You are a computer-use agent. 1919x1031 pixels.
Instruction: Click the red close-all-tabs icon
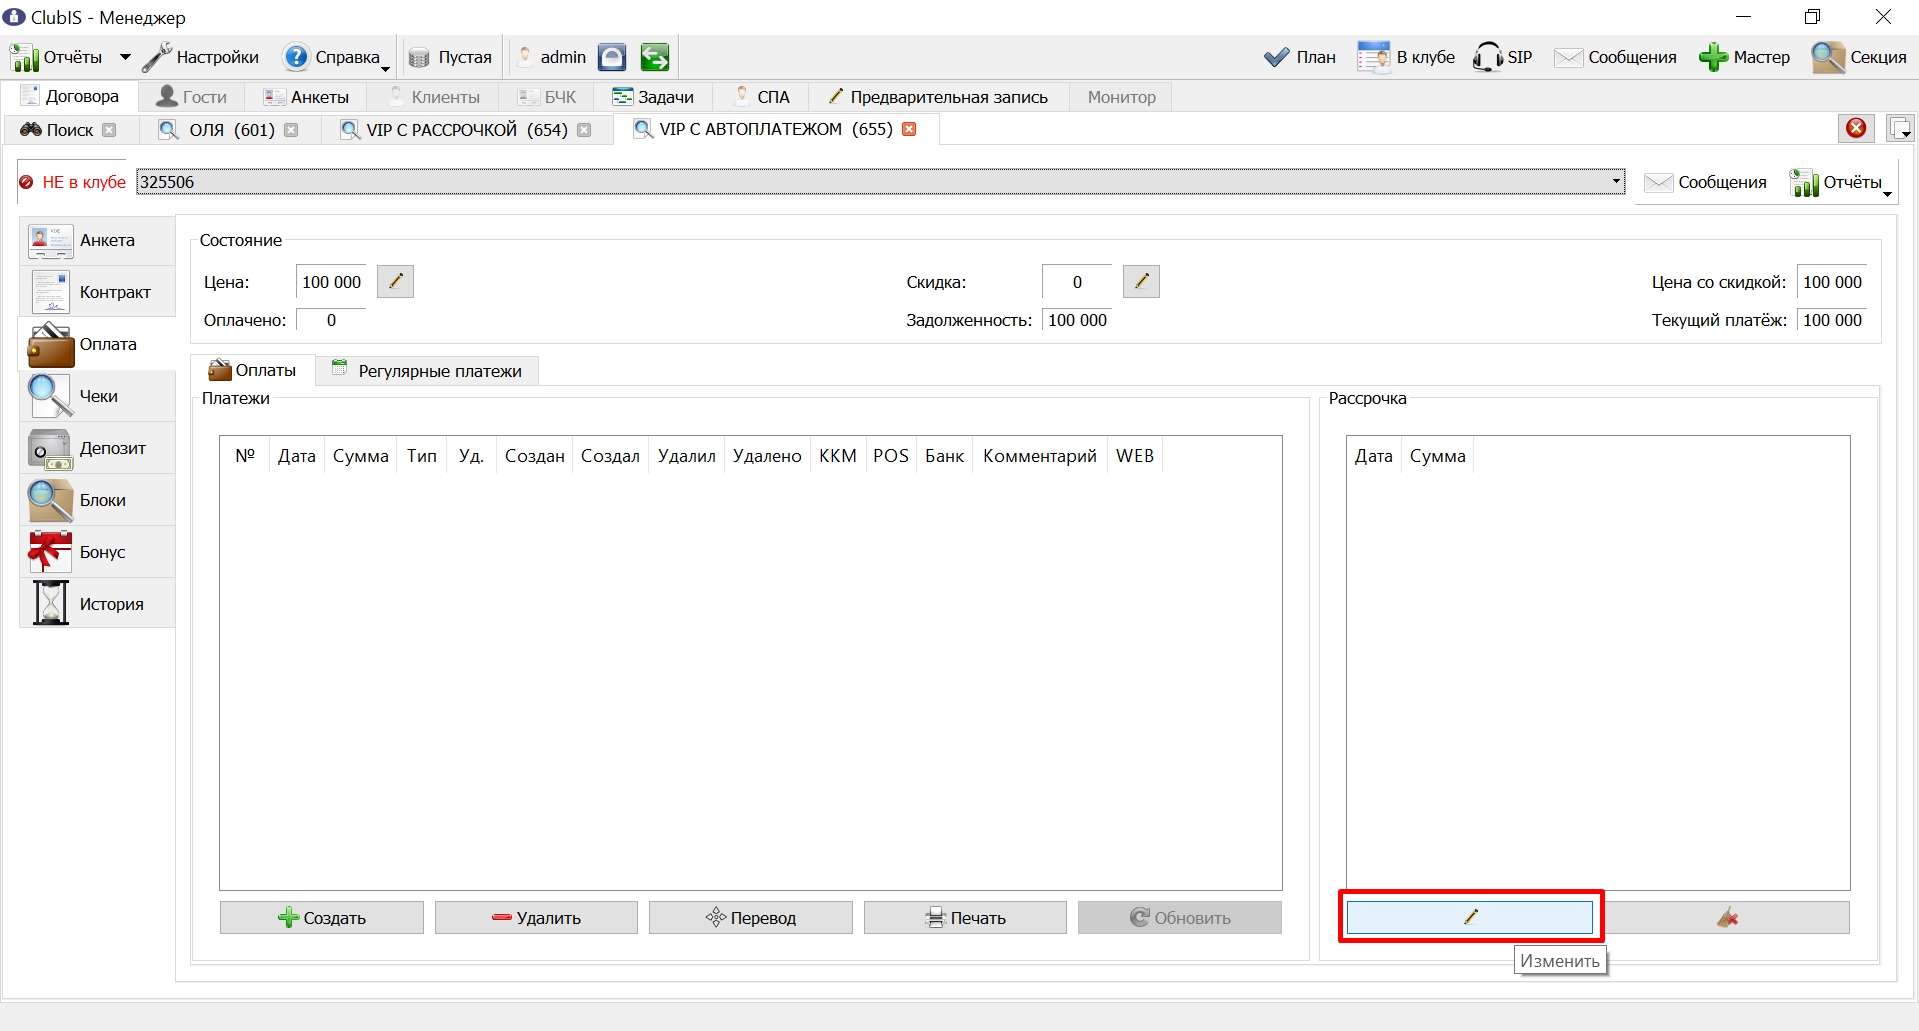[x=1856, y=128]
